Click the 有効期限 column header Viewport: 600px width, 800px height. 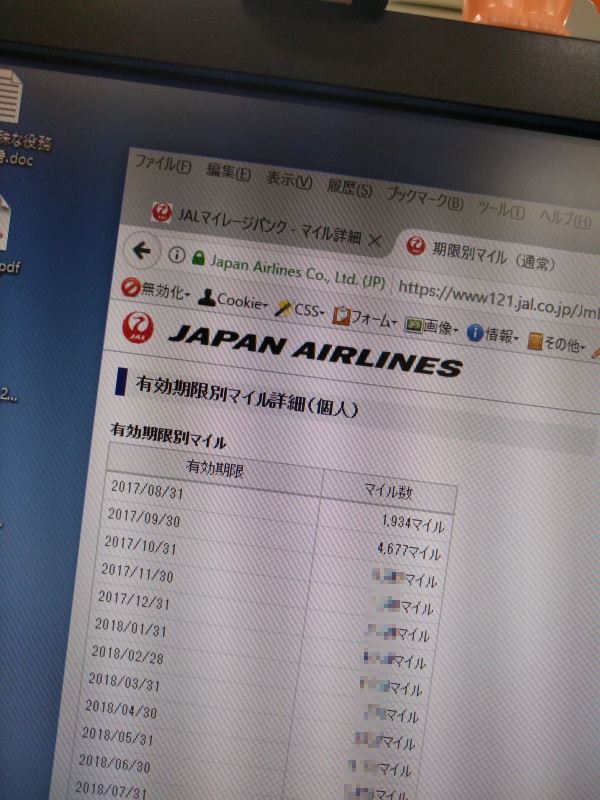[214, 467]
